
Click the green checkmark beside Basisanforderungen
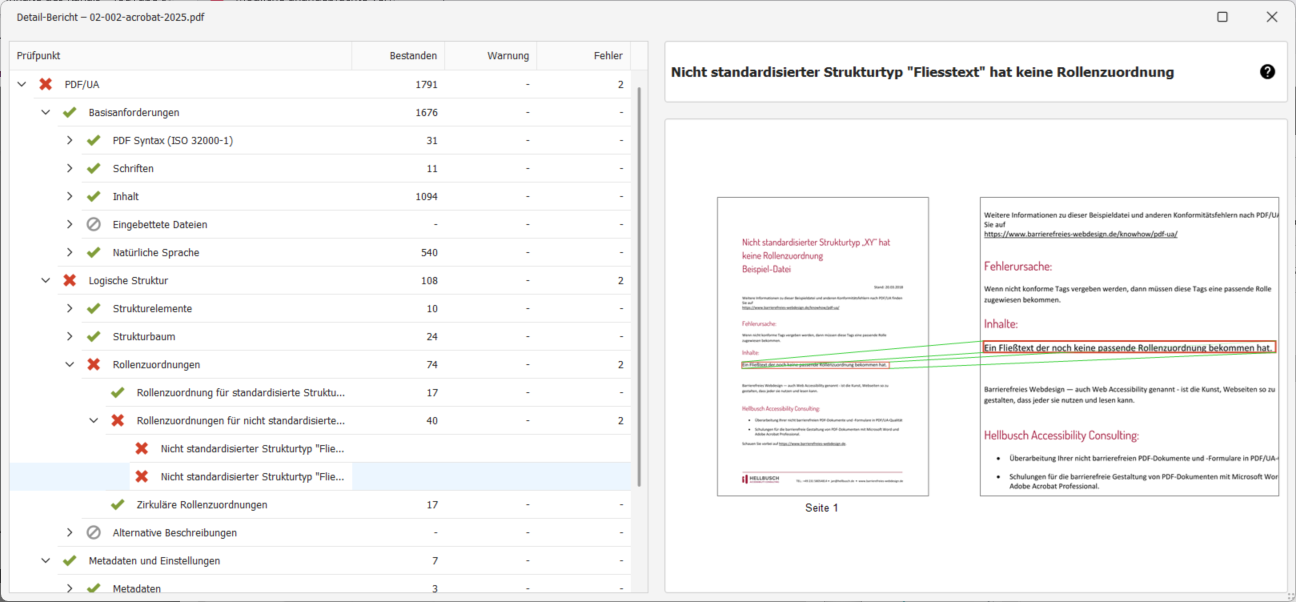(69, 113)
